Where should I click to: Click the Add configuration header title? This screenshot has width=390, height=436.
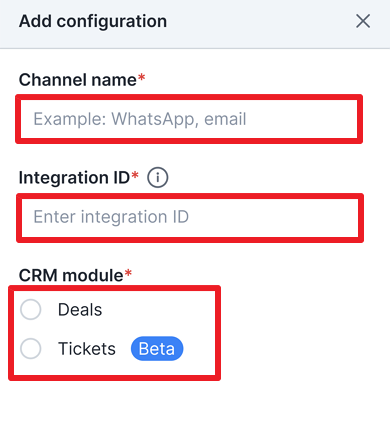93,21
